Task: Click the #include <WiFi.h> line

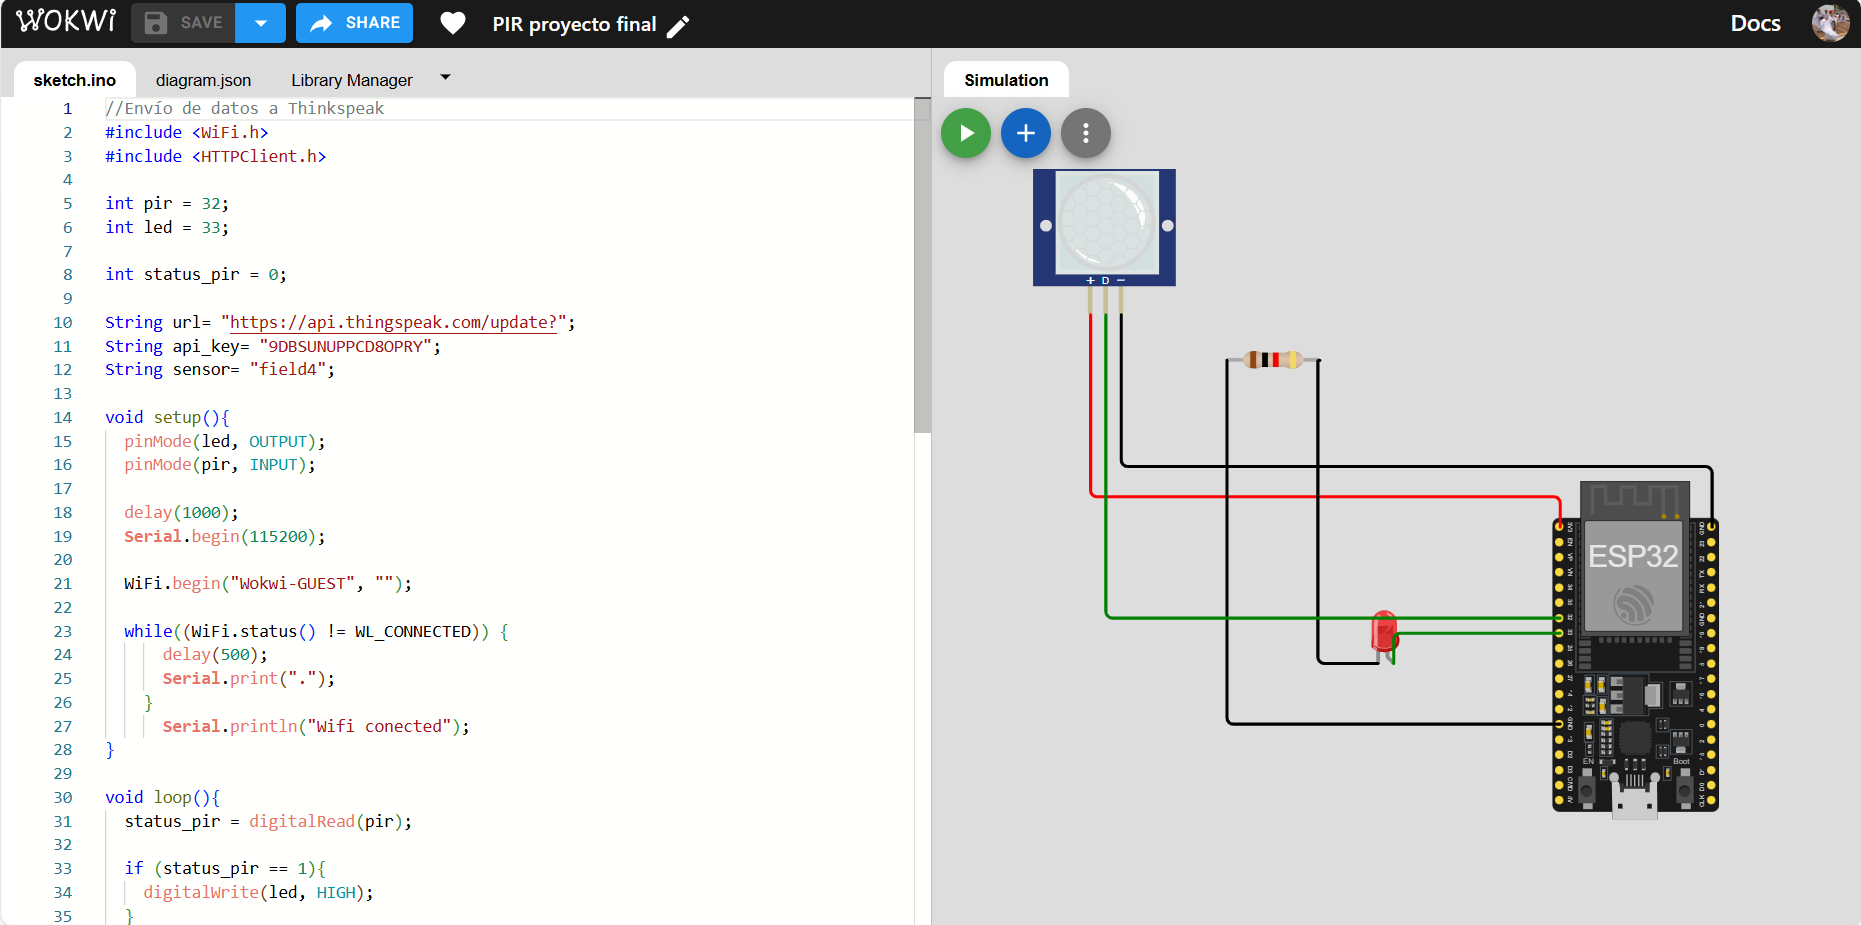Action: point(187,132)
